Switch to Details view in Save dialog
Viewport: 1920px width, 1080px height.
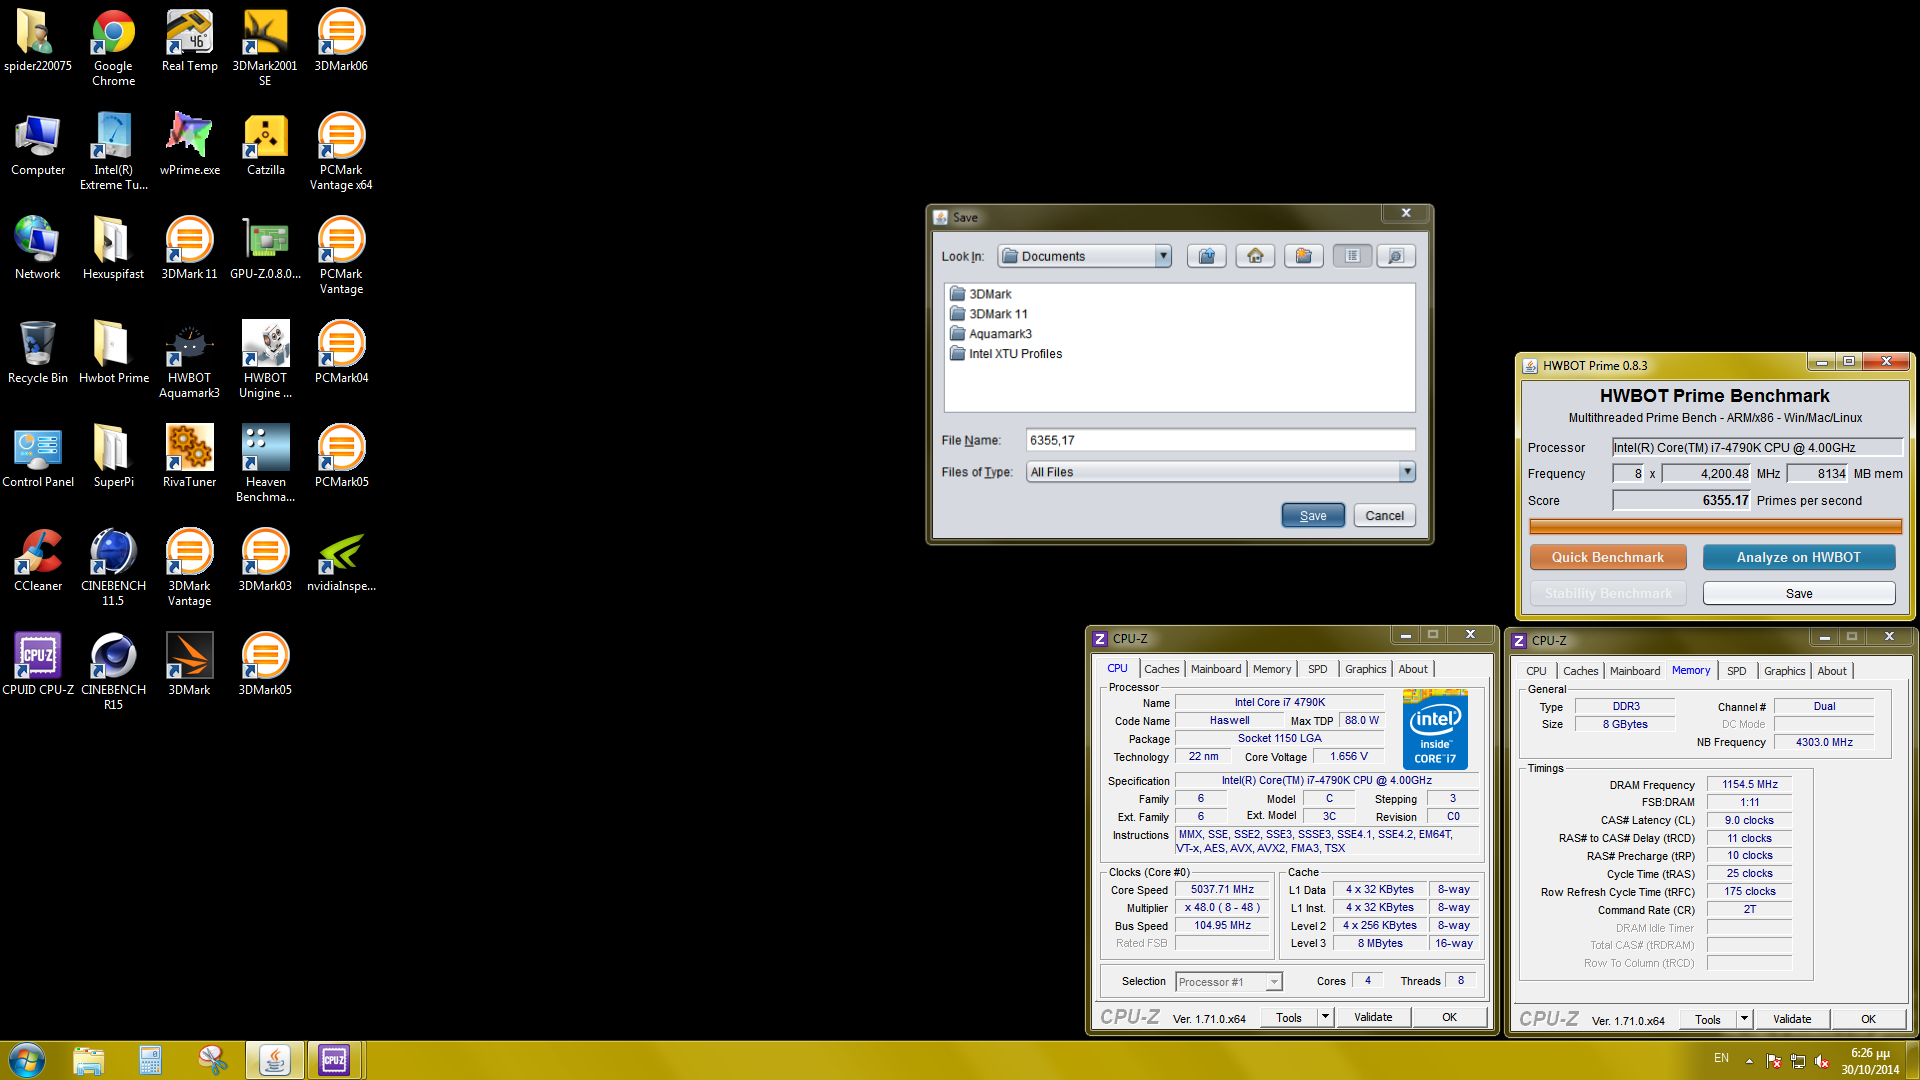[x=1396, y=256]
